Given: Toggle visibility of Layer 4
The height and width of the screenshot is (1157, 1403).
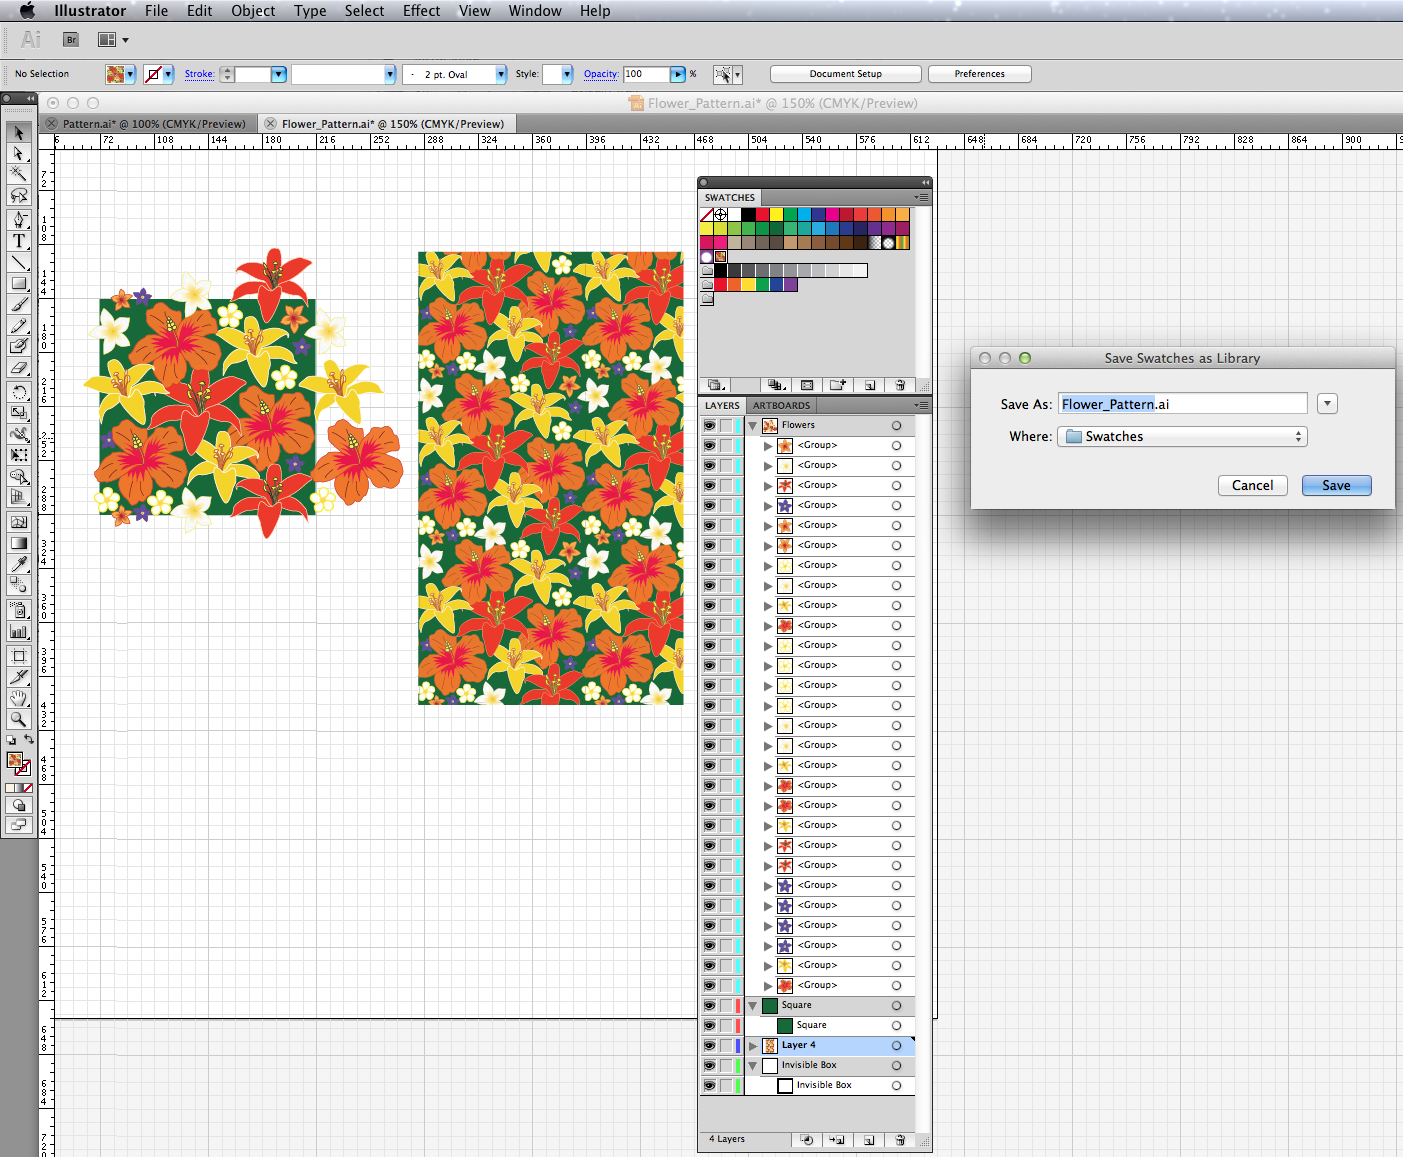Looking at the screenshot, I should point(709,1045).
